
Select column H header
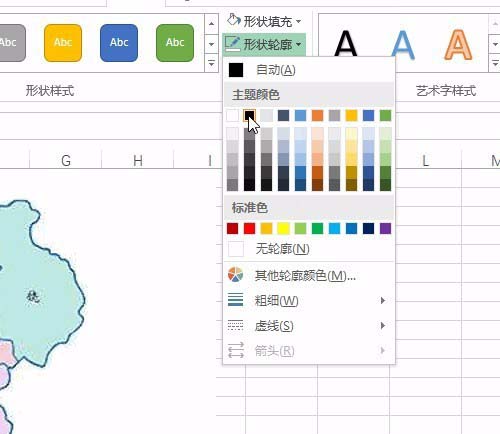click(138, 160)
